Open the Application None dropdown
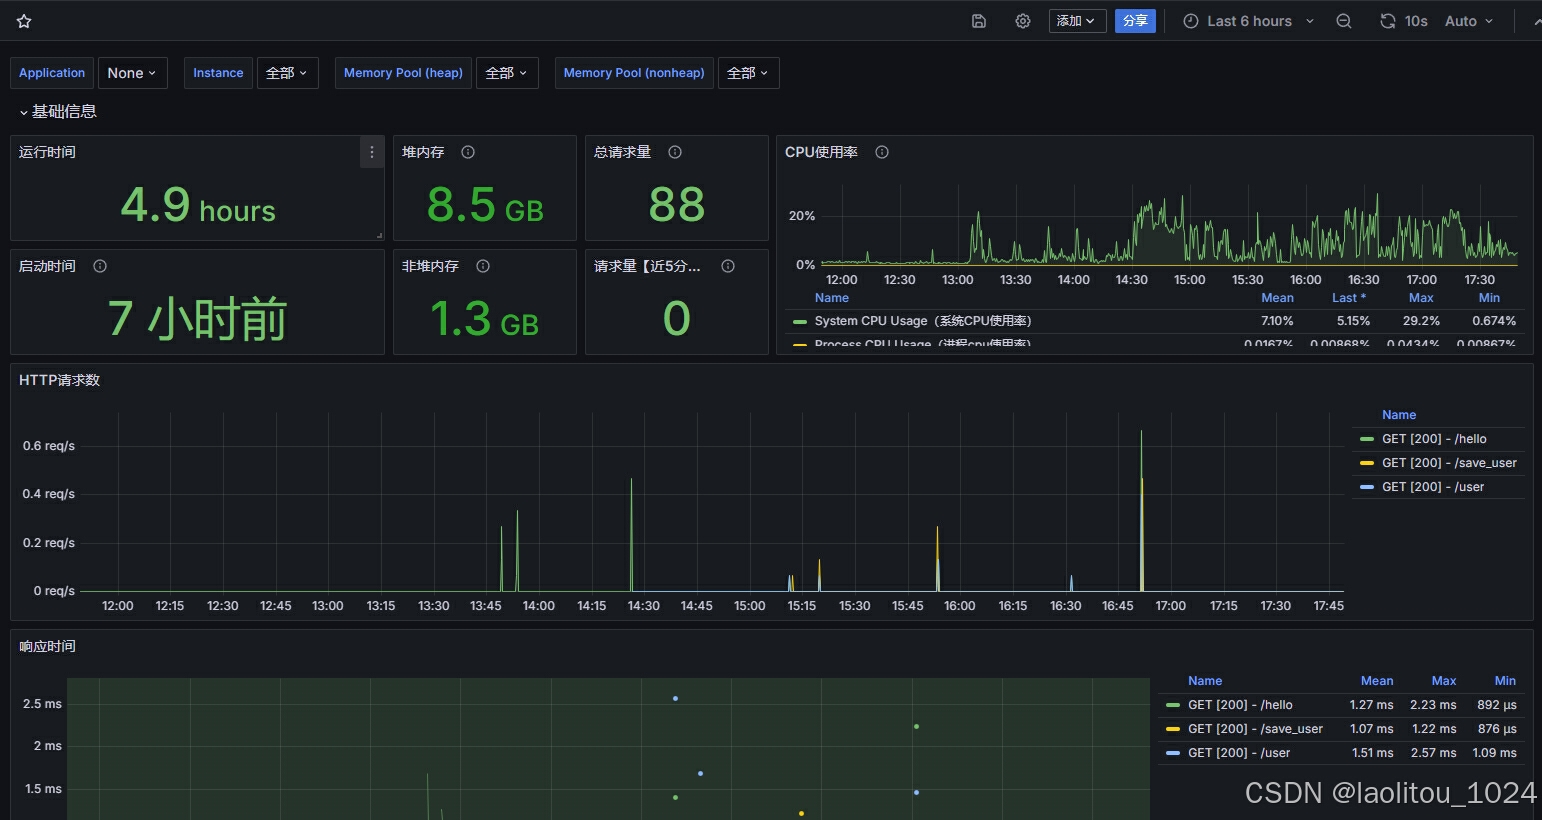Image resolution: width=1542 pixels, height=820 pixels. [x=132, y=73]
